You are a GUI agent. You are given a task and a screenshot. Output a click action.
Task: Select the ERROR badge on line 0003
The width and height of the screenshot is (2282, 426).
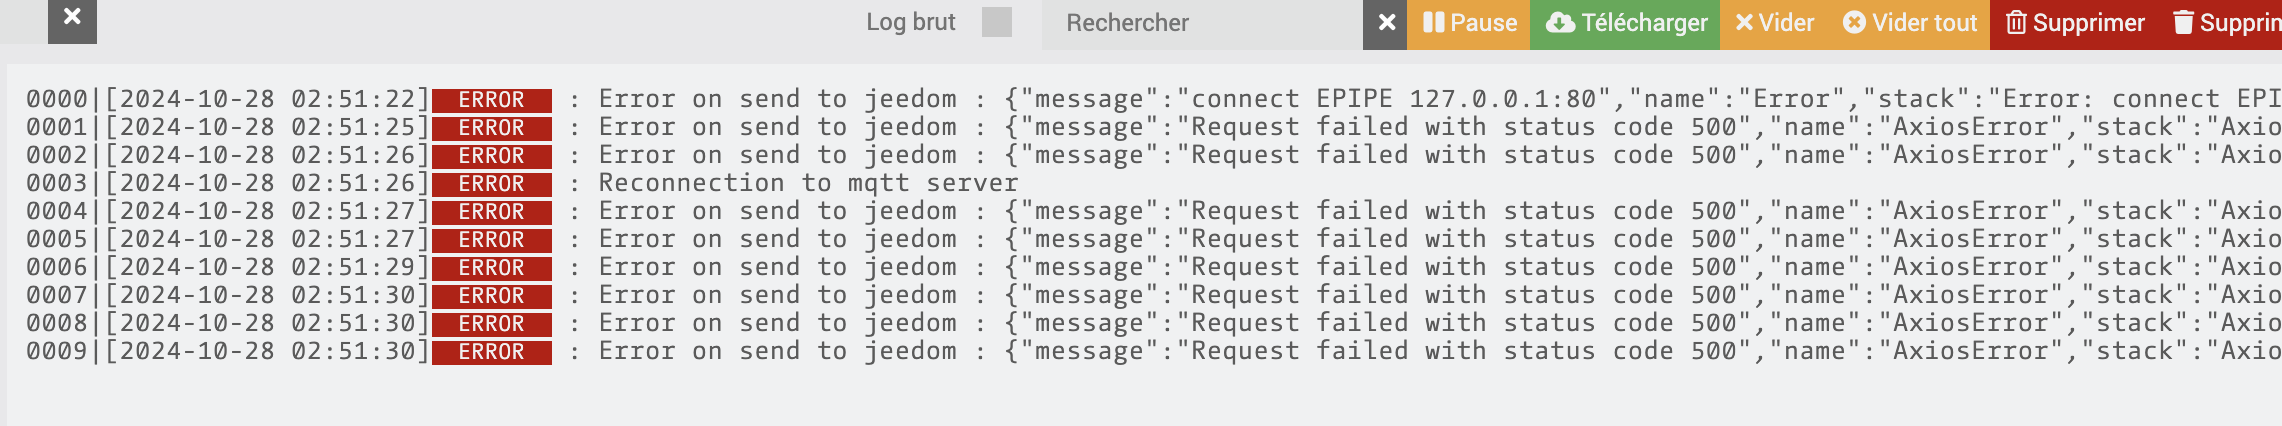[x=492, y=184]
